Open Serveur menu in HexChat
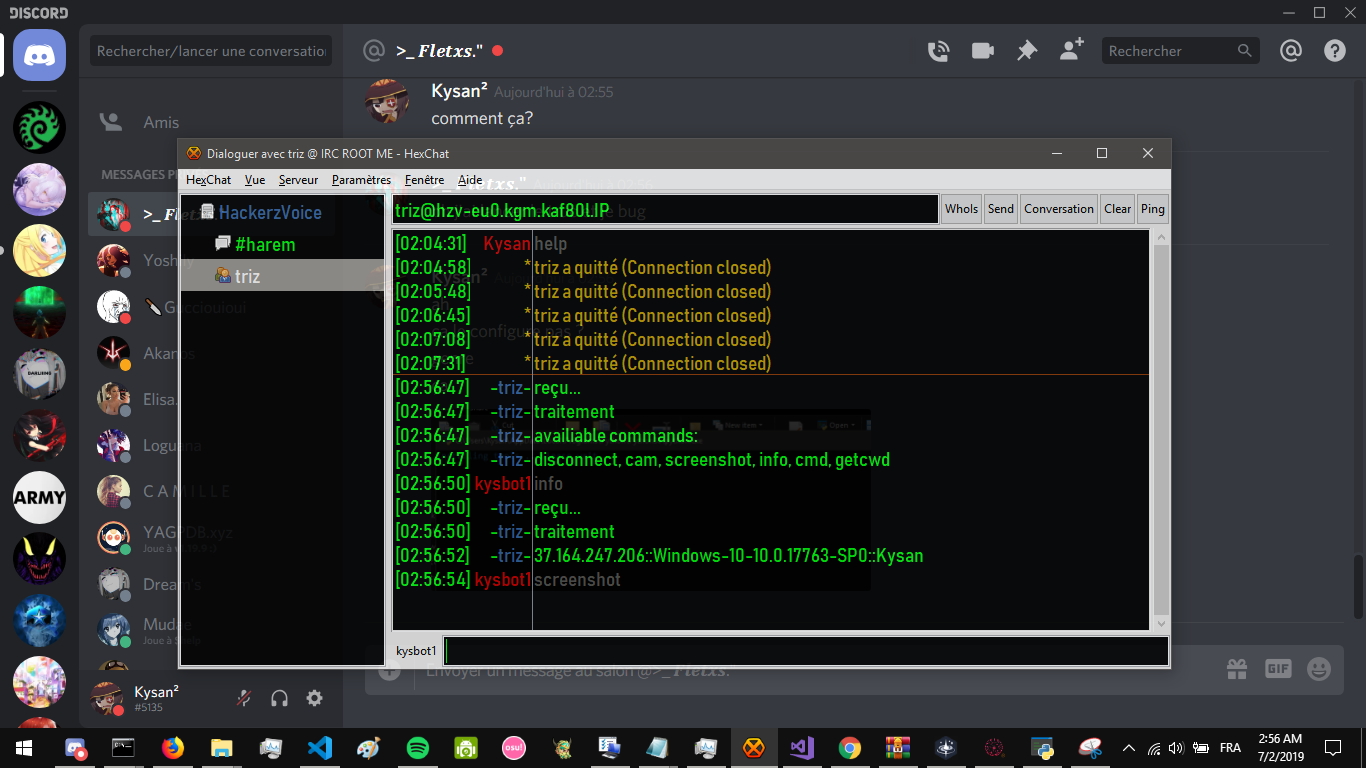Image resolution: width=1366 pixels, height=768 pixels. (x=298, y=180)
